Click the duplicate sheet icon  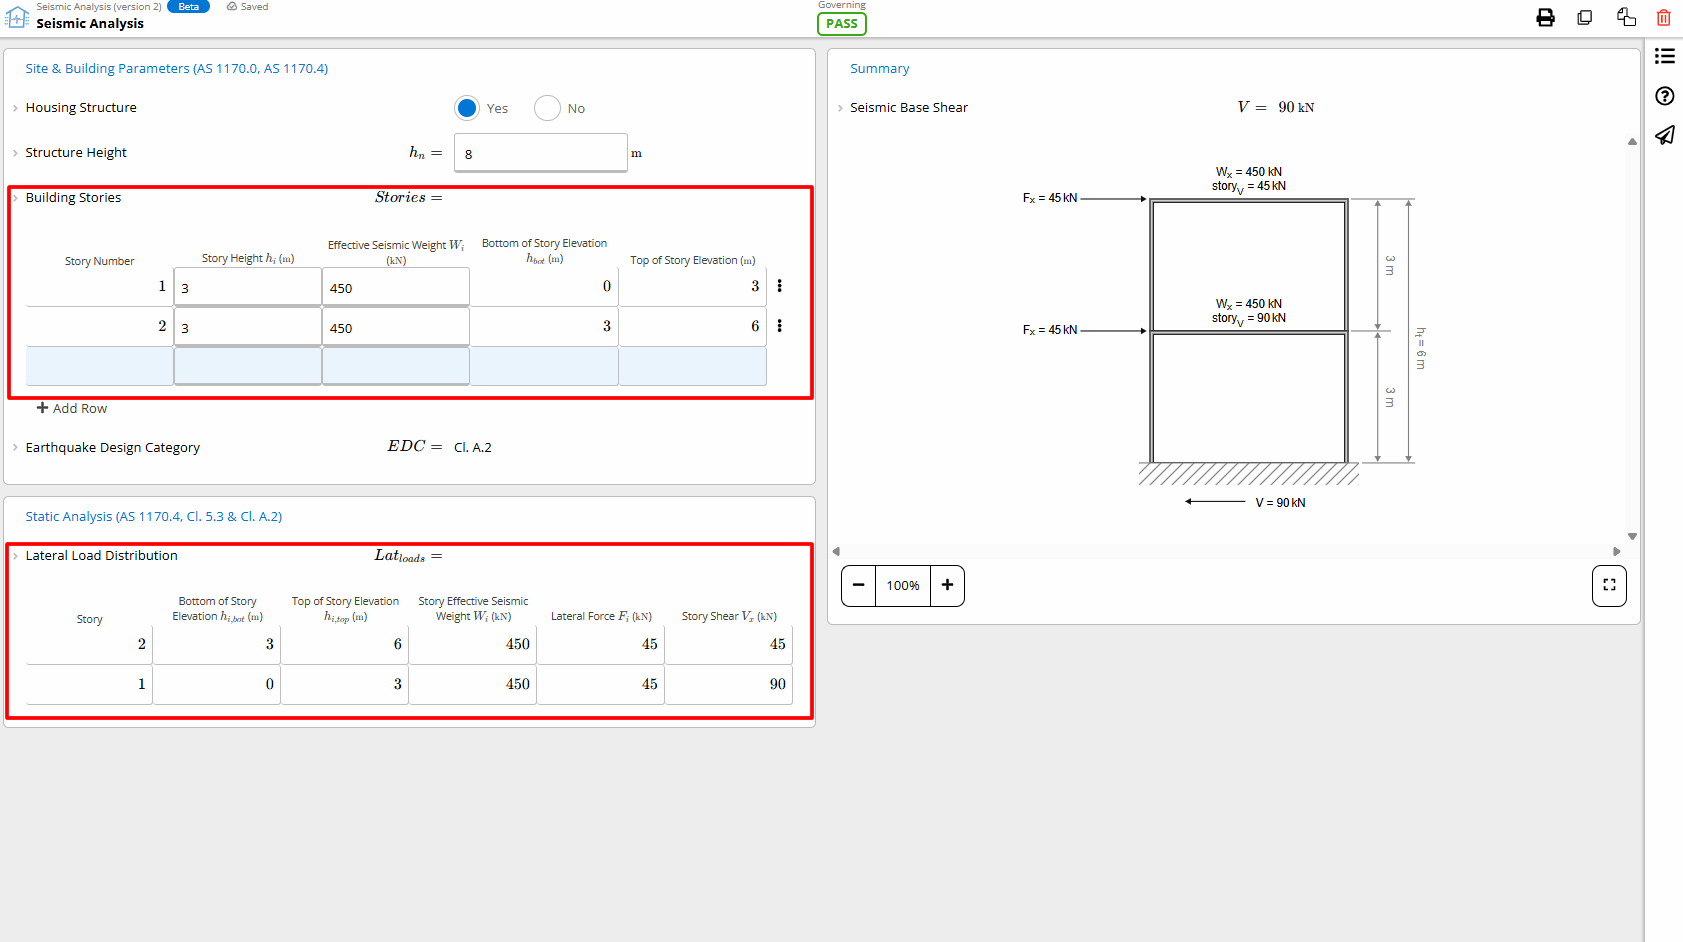1585,17
